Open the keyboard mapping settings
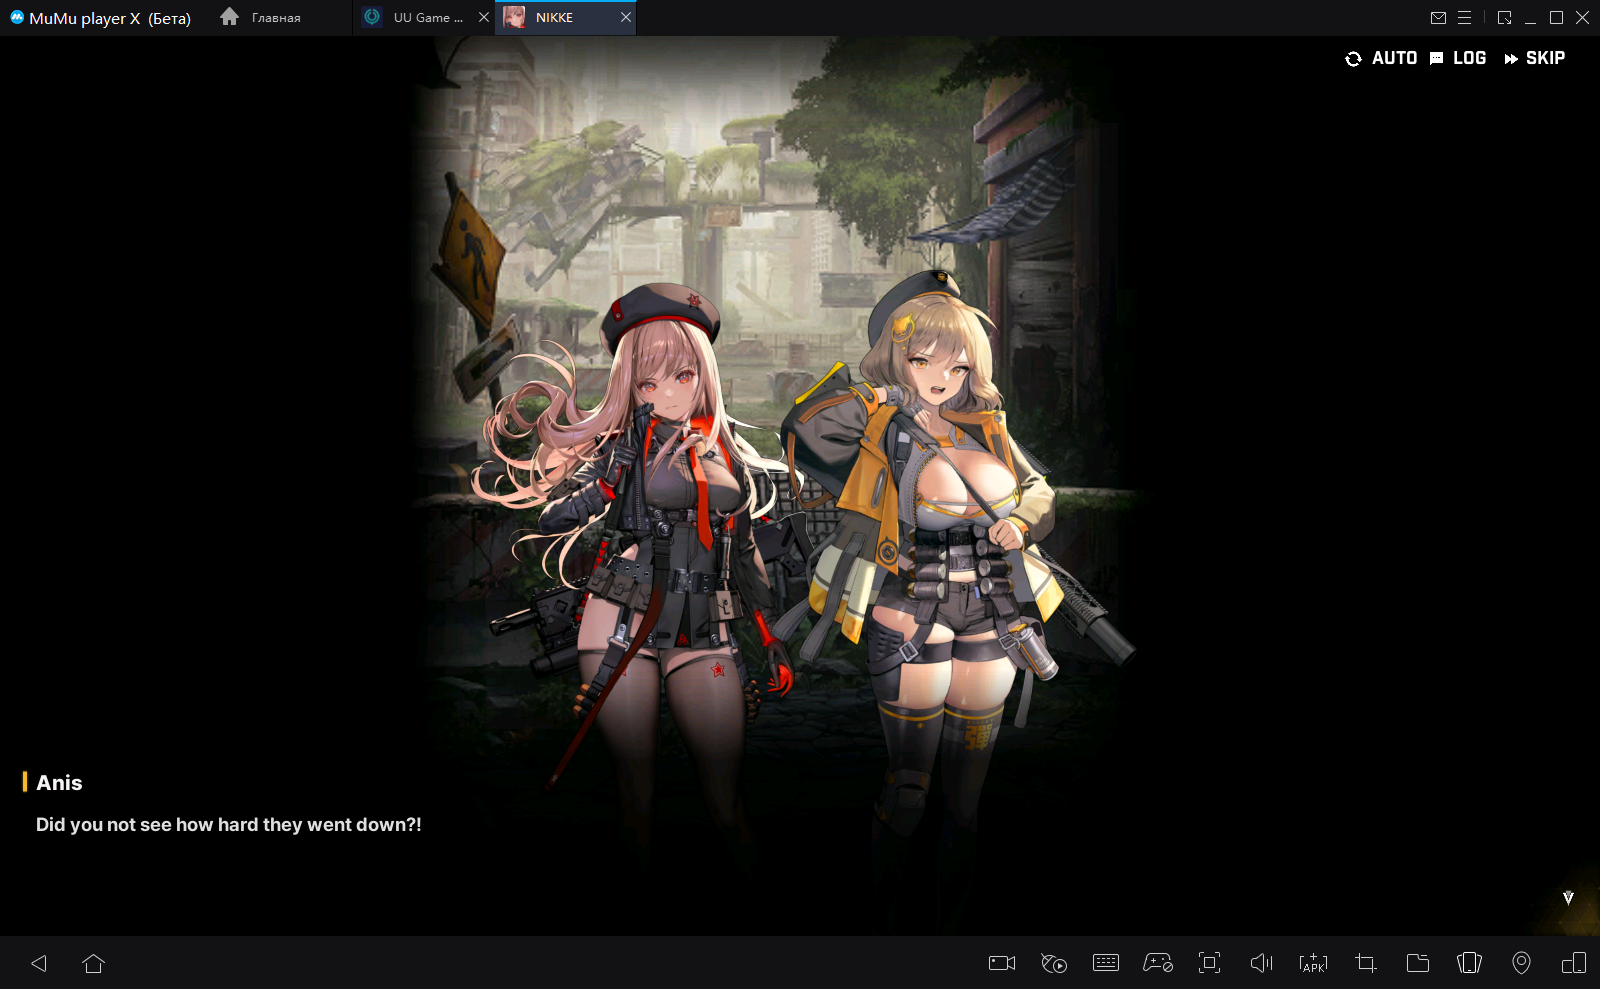Image resolution: width=1600 pixels, height=989 pixels. click(x=1106, y=963)
